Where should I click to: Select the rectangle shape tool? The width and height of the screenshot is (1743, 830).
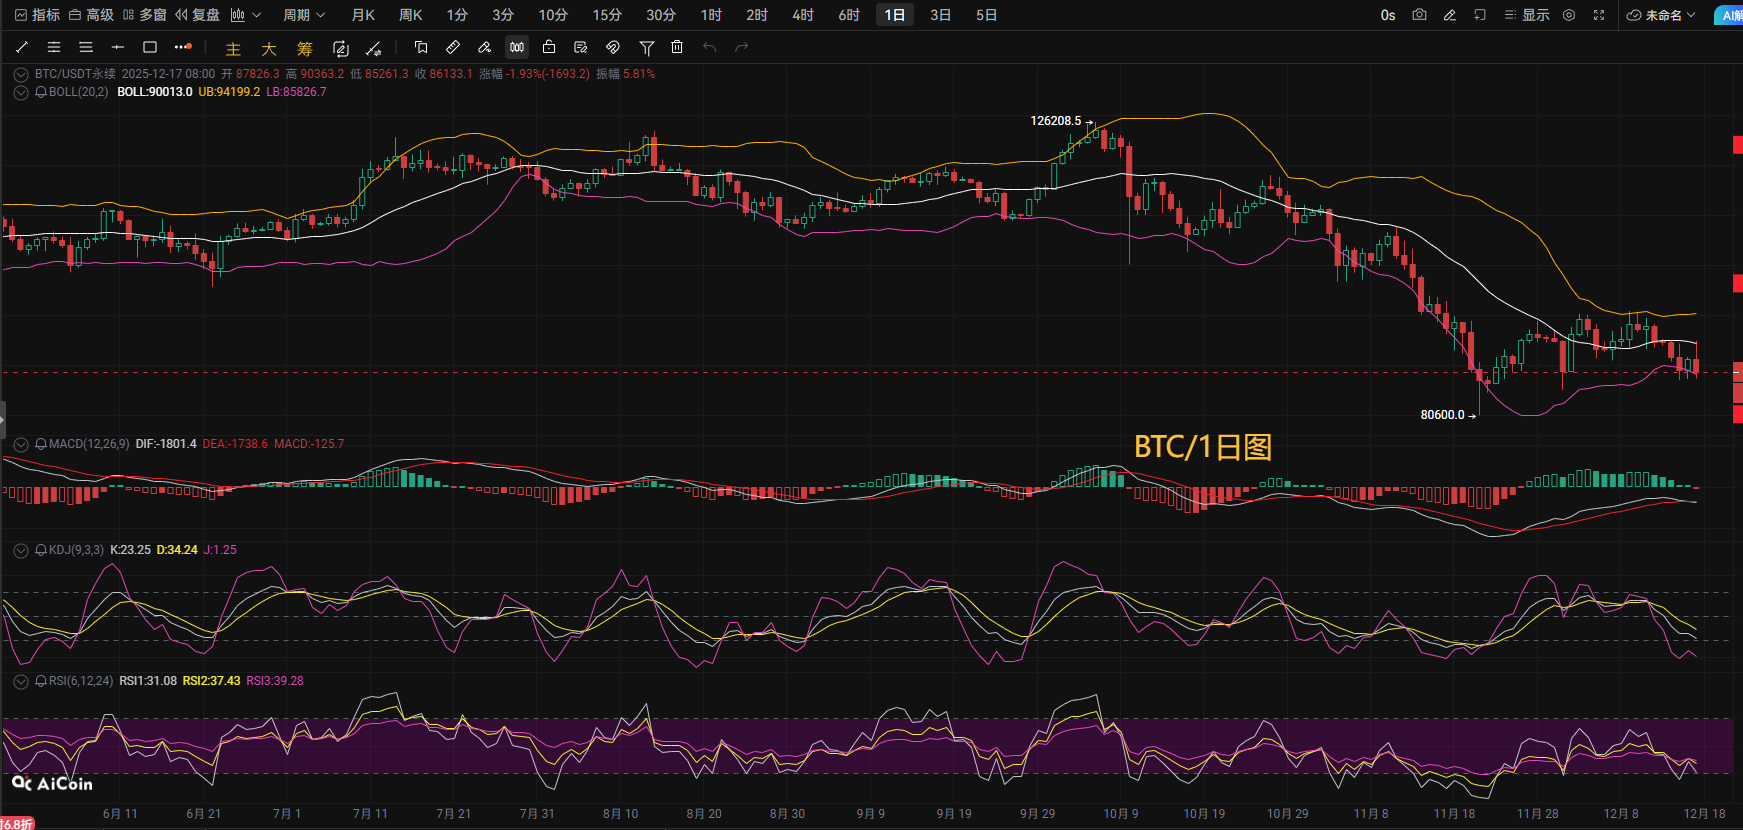150,47
